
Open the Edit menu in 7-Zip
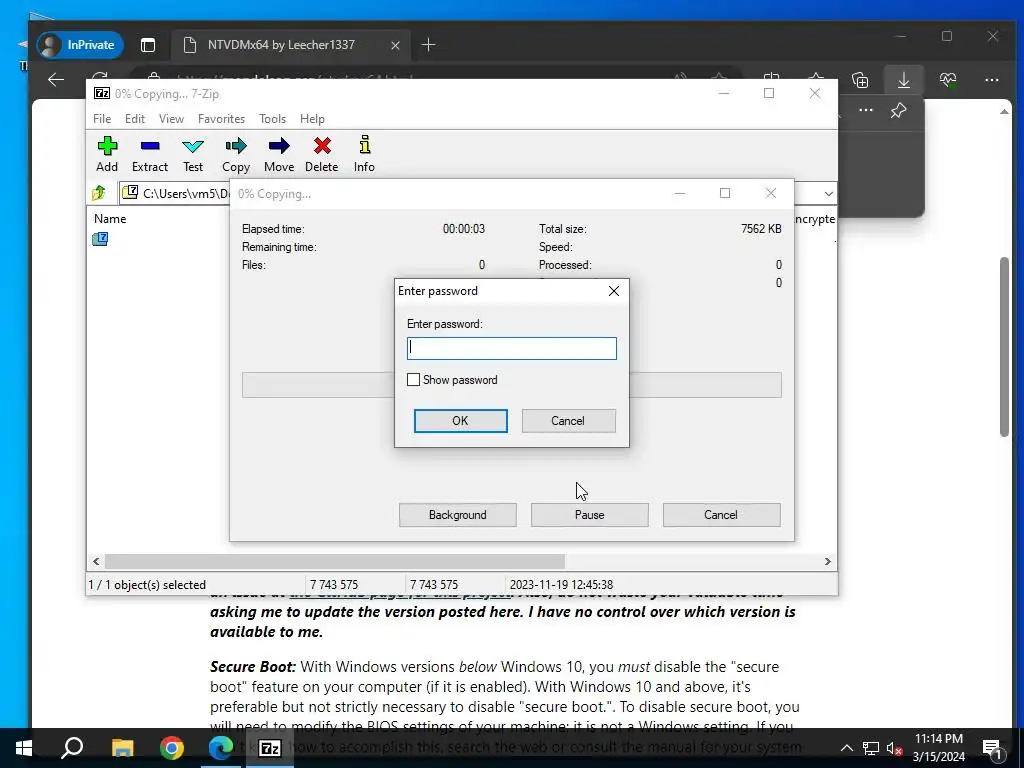tap(135, 119)
